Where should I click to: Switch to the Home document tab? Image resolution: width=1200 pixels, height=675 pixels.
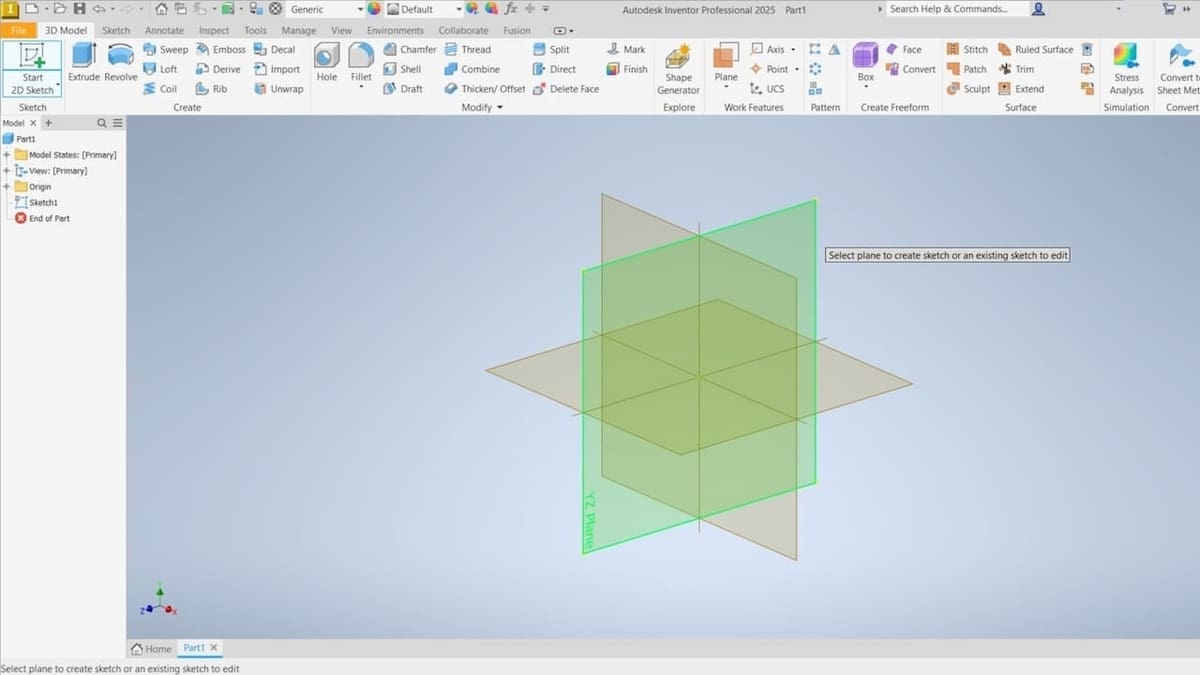click(x=152, y=648)
